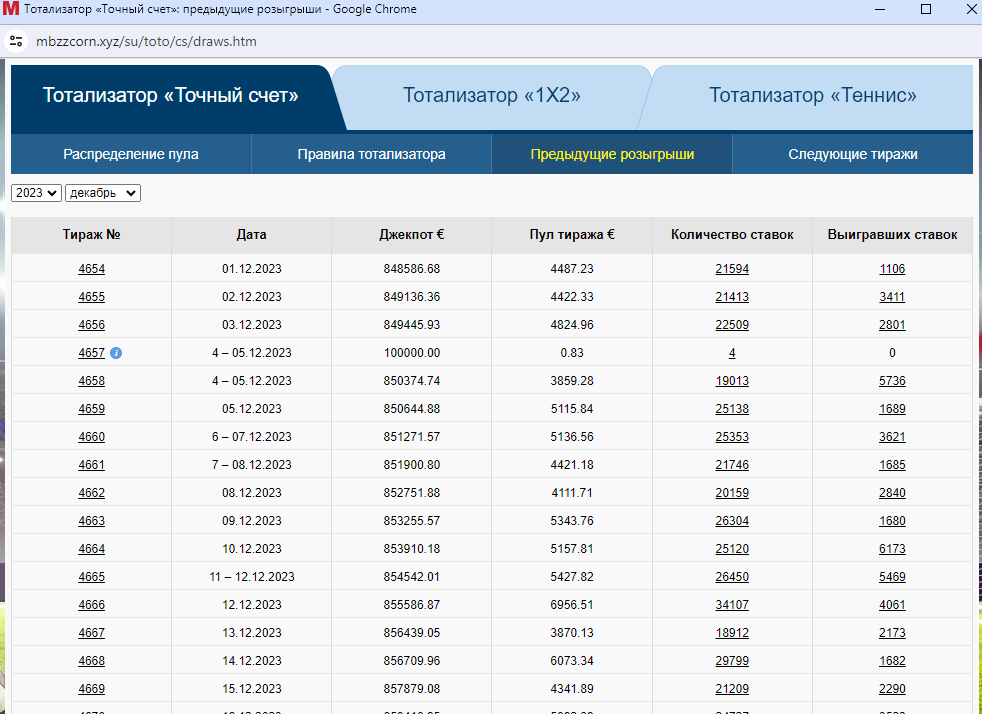Click pool value 6956.51
The width and height of the screenshot is (982, 714).
pos(572,605)
